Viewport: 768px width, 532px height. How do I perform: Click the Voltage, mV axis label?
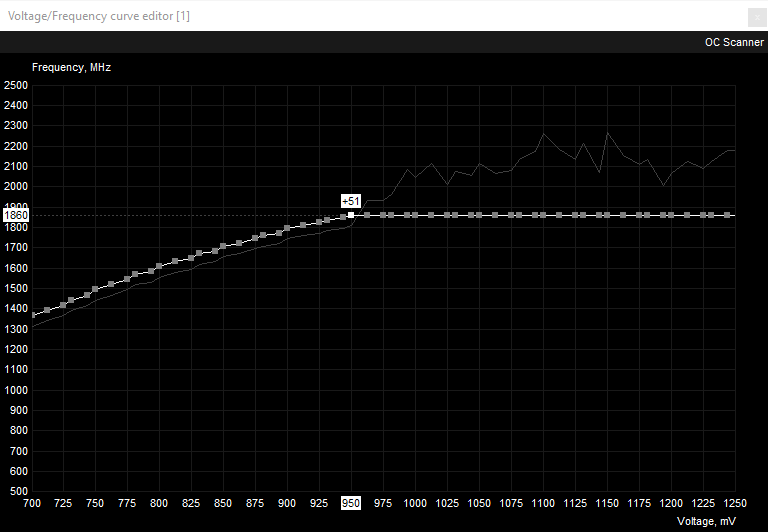click(x=706, y=521)
